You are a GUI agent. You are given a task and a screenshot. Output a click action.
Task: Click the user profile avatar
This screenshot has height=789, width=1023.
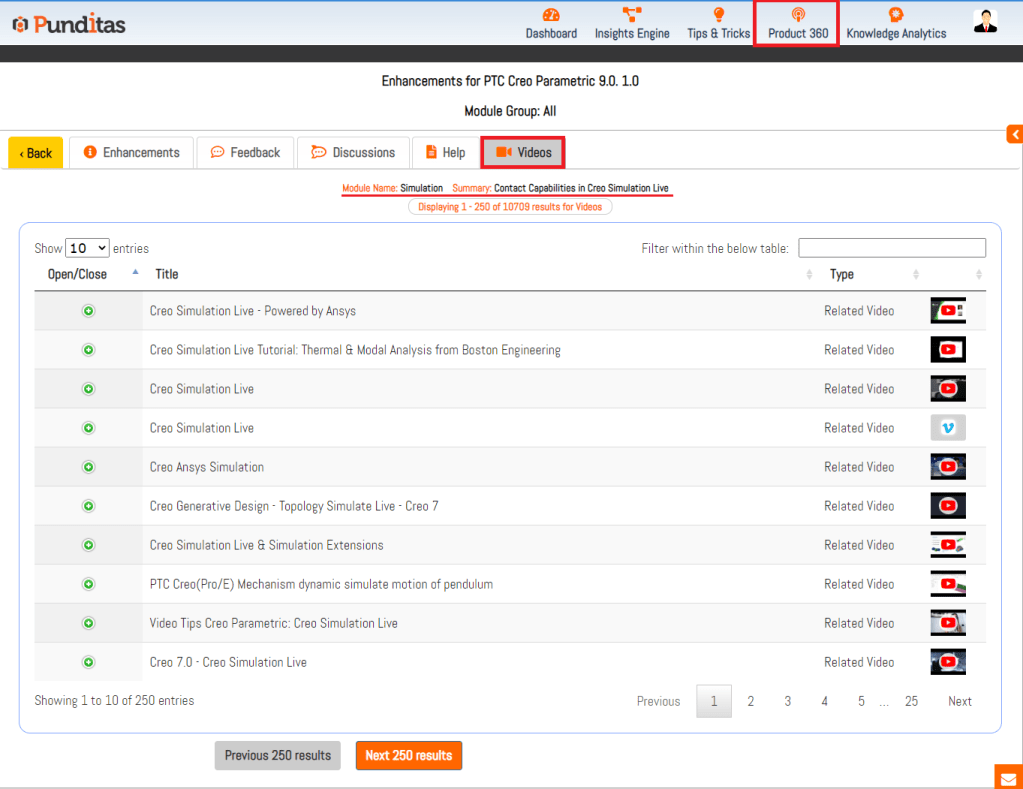(985, 22)
